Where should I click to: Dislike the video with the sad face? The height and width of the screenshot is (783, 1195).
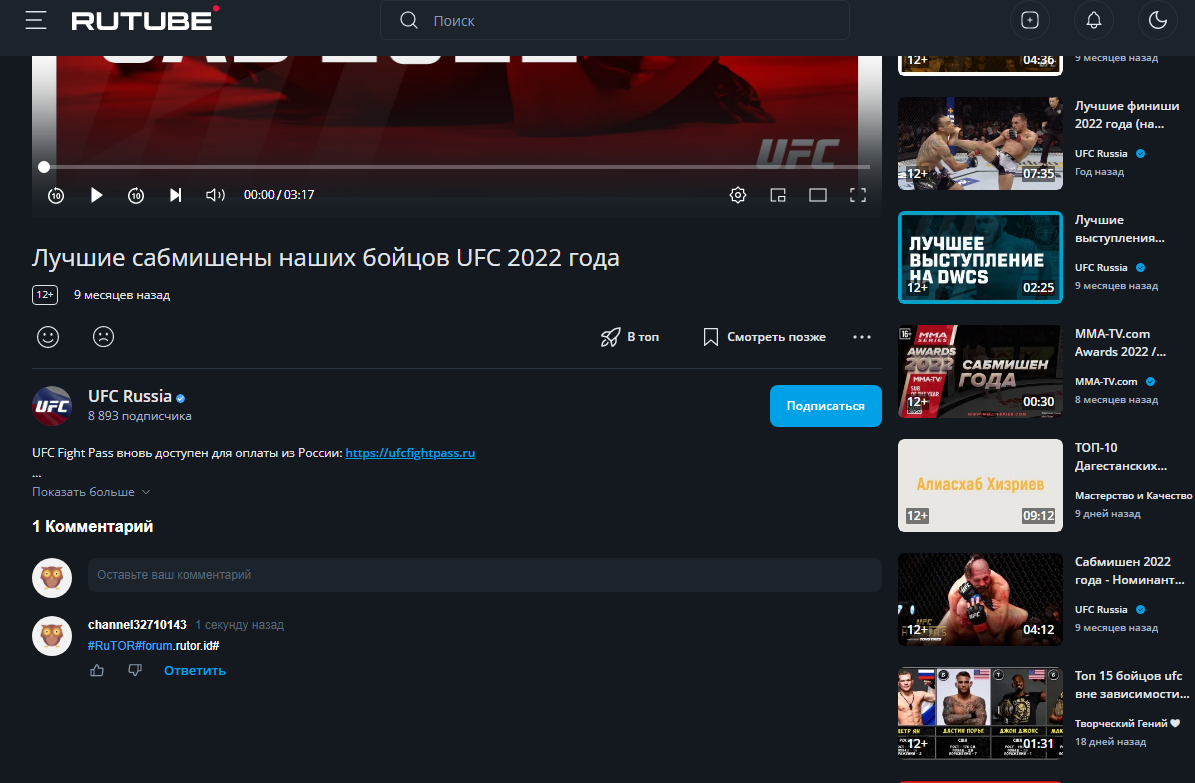[103, 337]
